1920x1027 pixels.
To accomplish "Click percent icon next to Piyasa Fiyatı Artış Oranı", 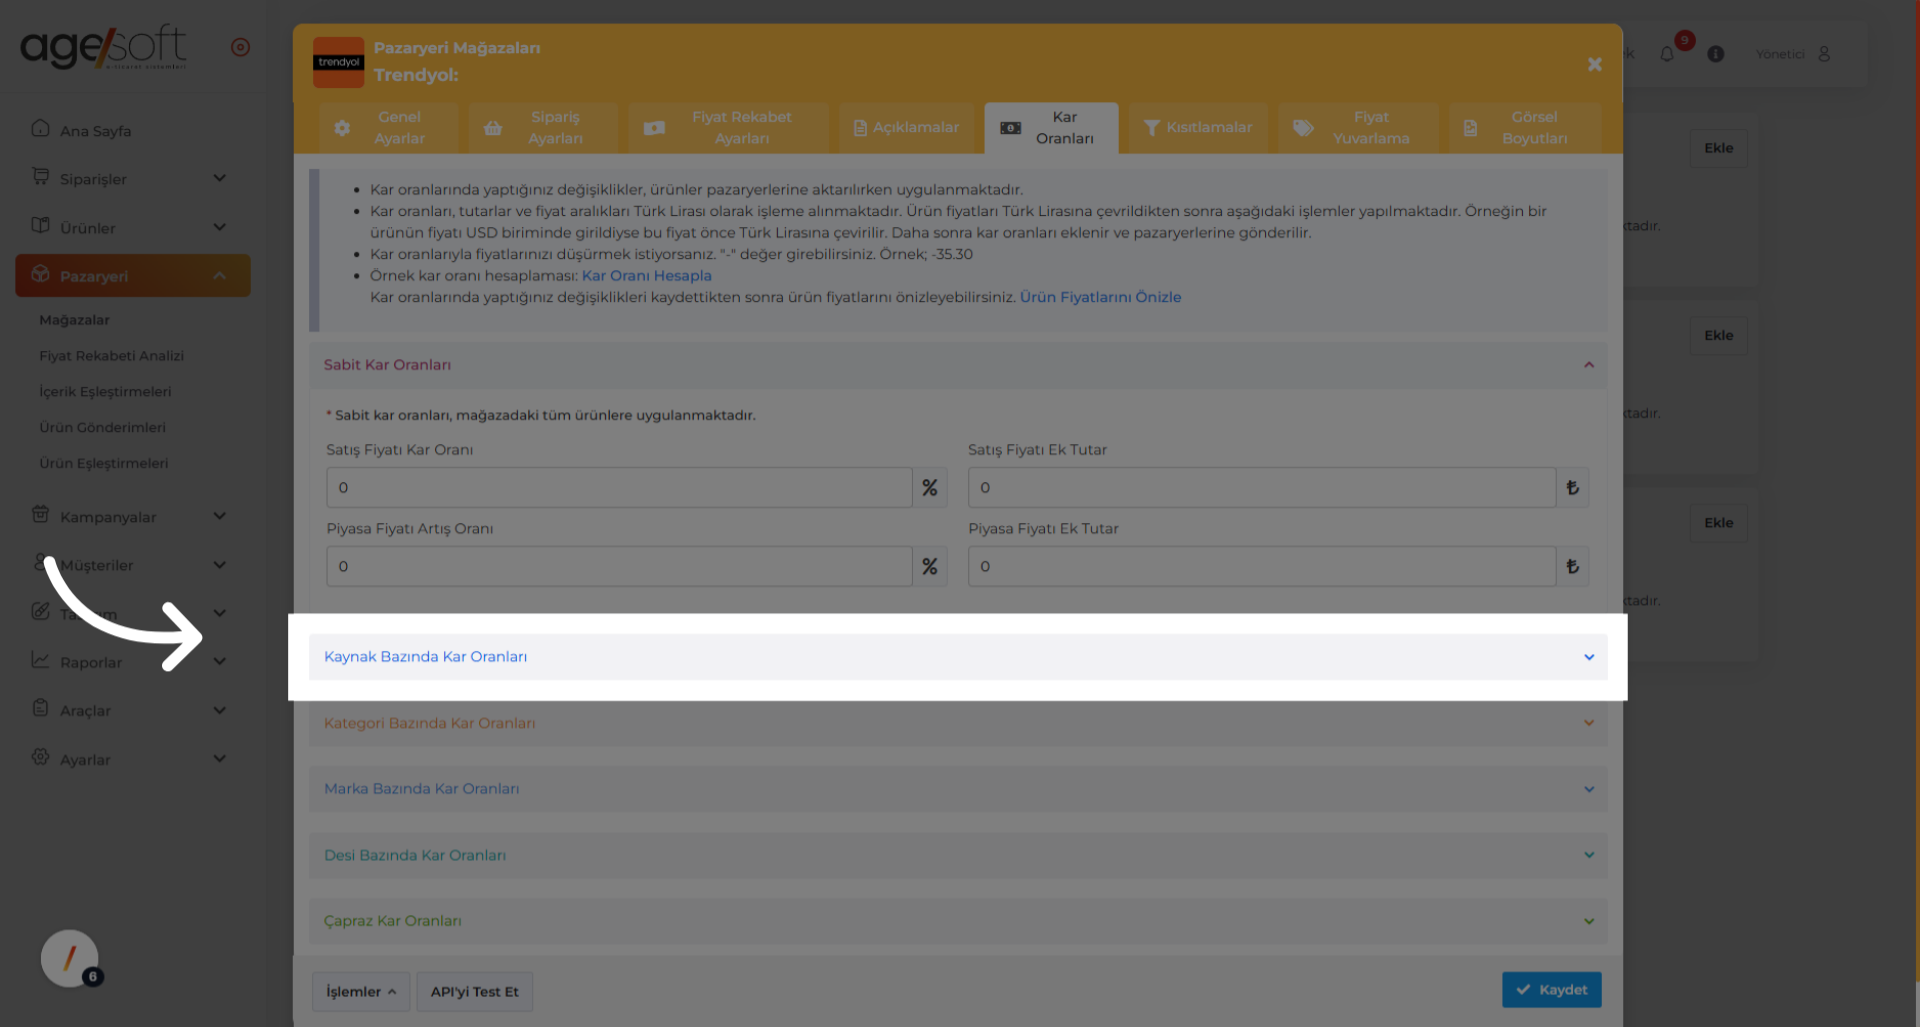I will coord(930,566).
